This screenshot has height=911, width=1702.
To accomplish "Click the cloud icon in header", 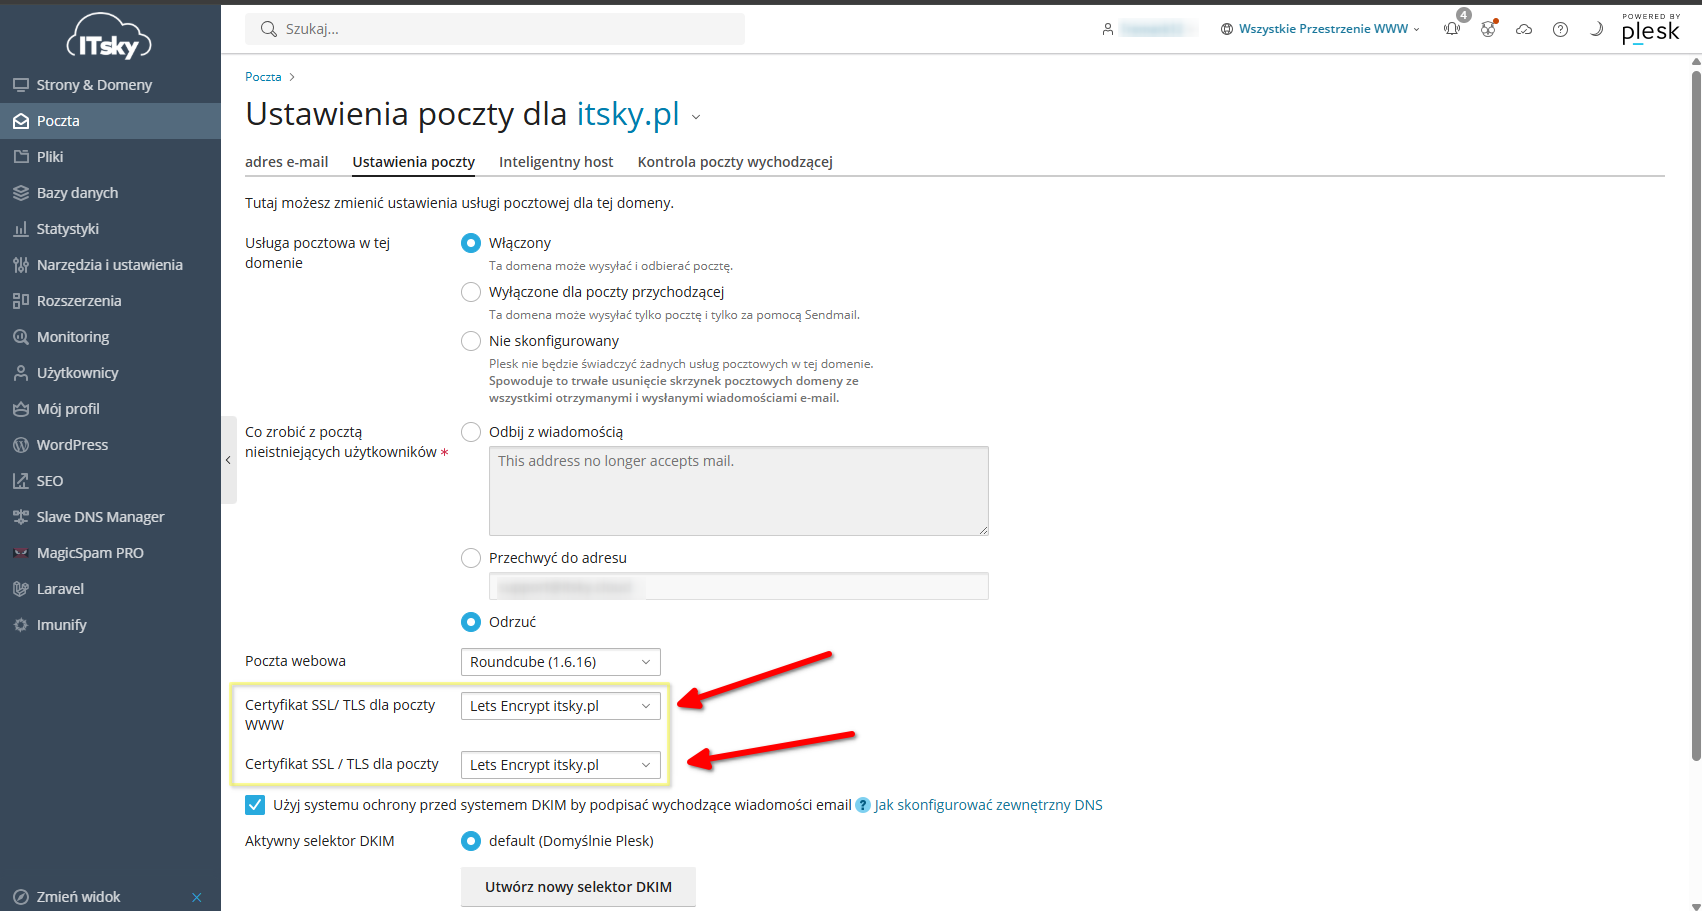I will click(x=1524, y=29).
